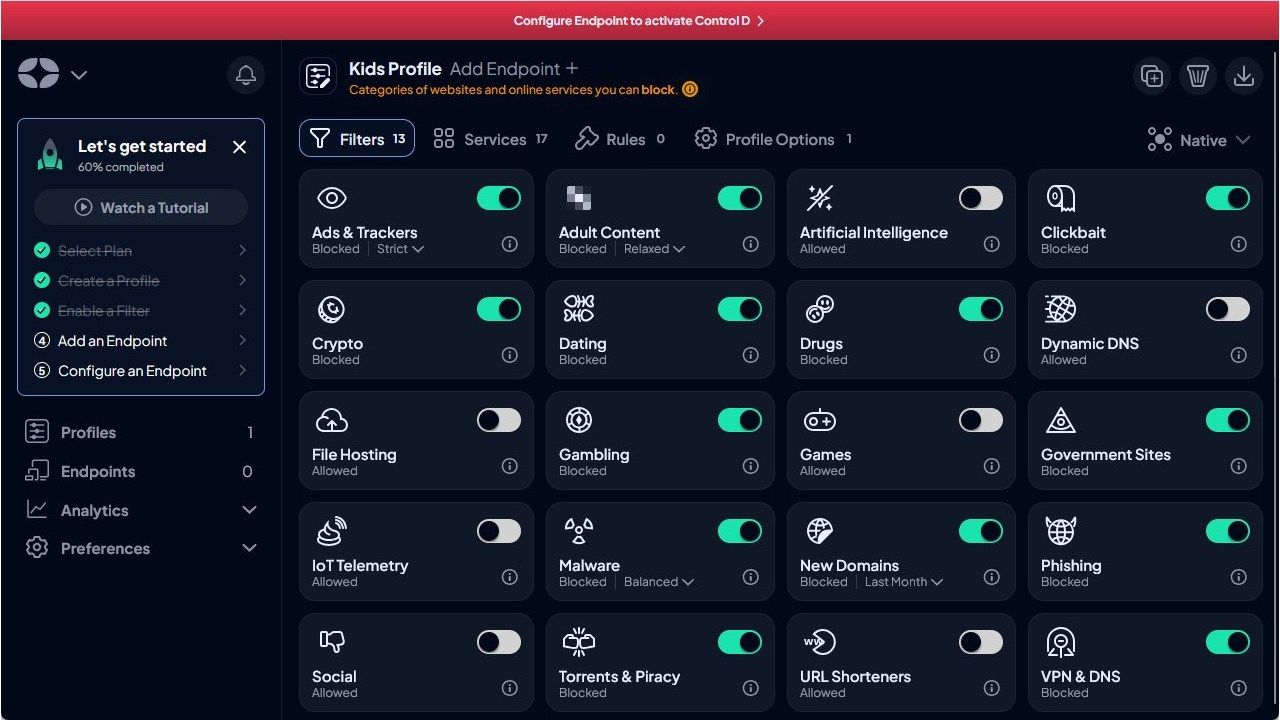Click the Control D logo
Viewport: 1280px width, 720px height.
pyautogui.click(x=38, y=73)
